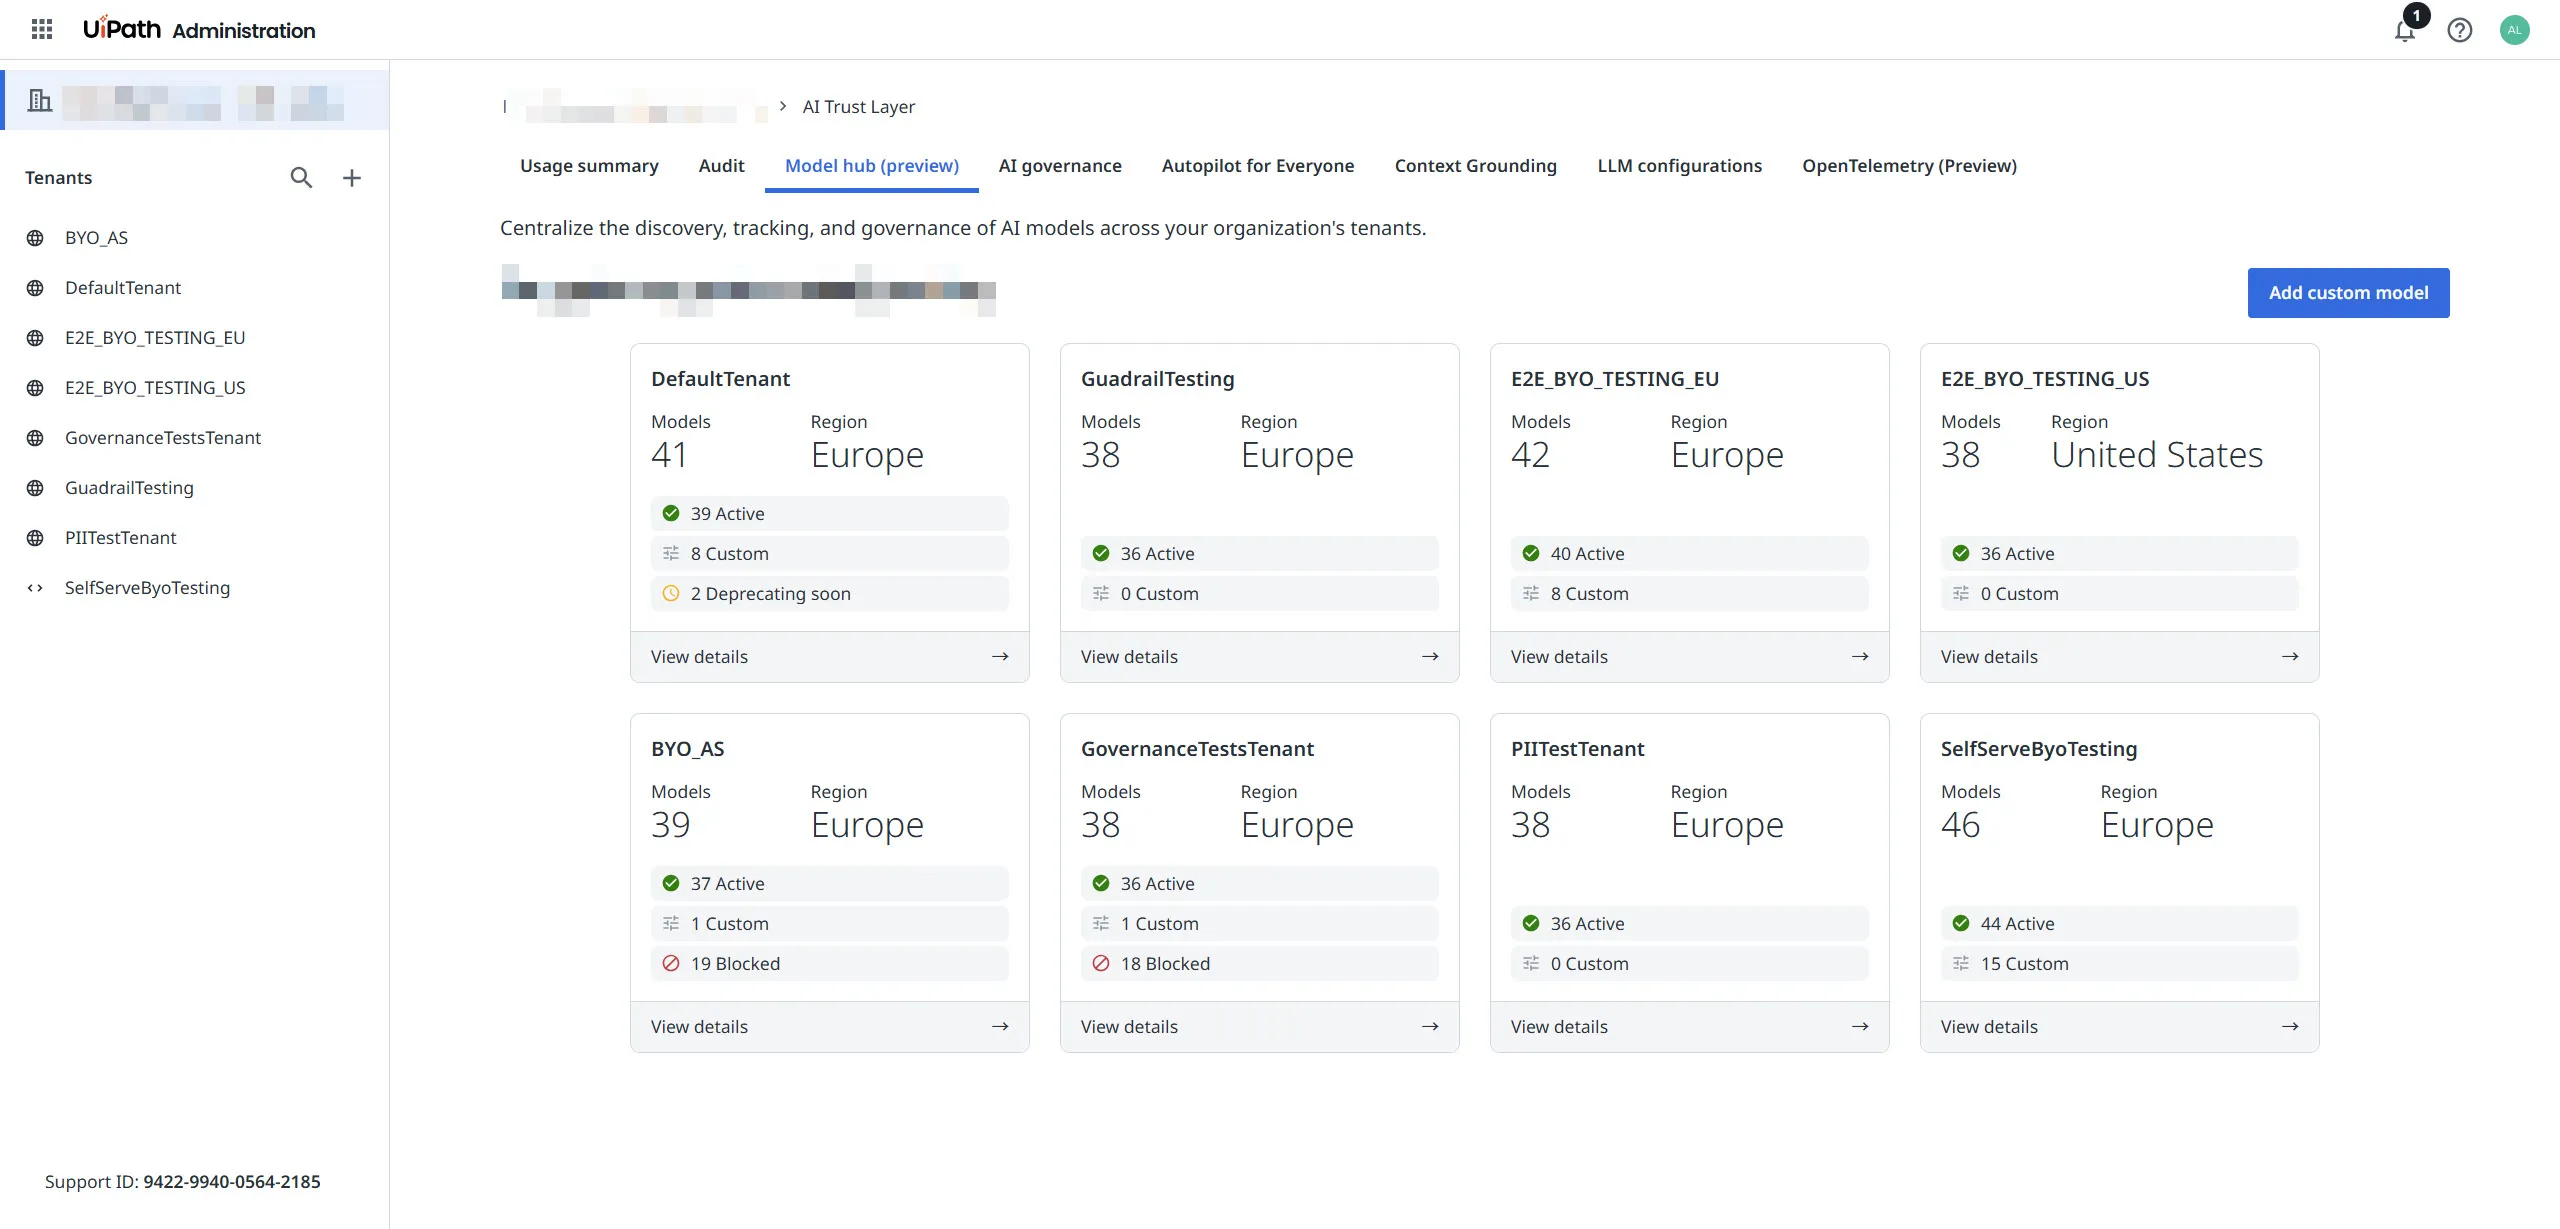Add a tenant with the plus icon
Screen dimensions: 2560x1229
(352, 178)
